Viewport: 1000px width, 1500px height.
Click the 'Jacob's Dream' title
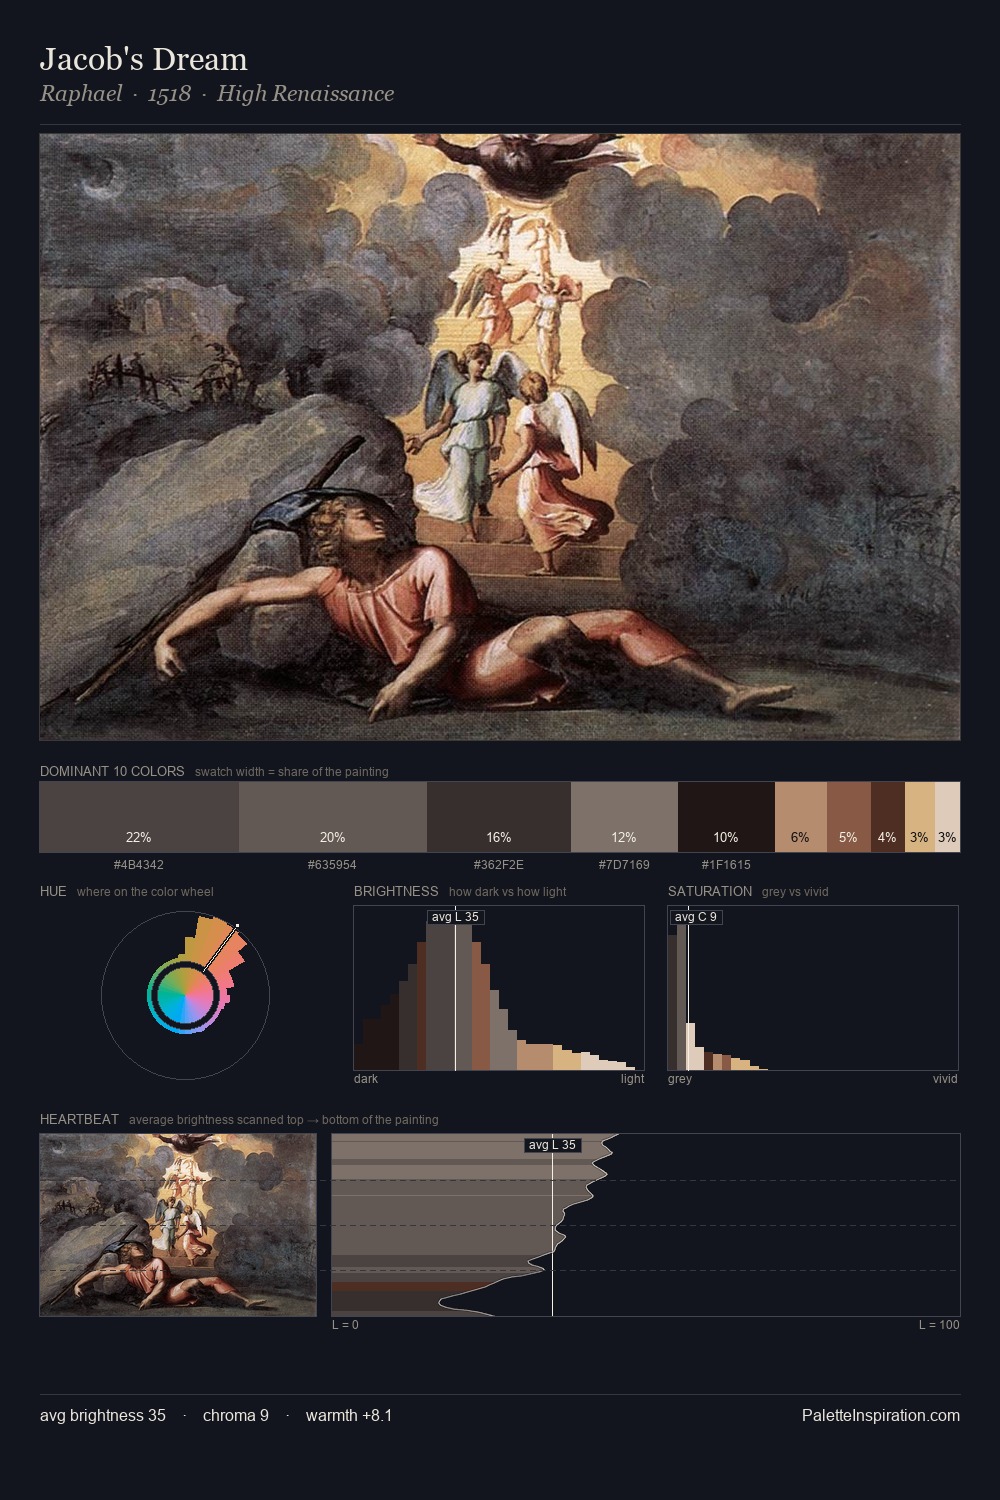point(144,59)
